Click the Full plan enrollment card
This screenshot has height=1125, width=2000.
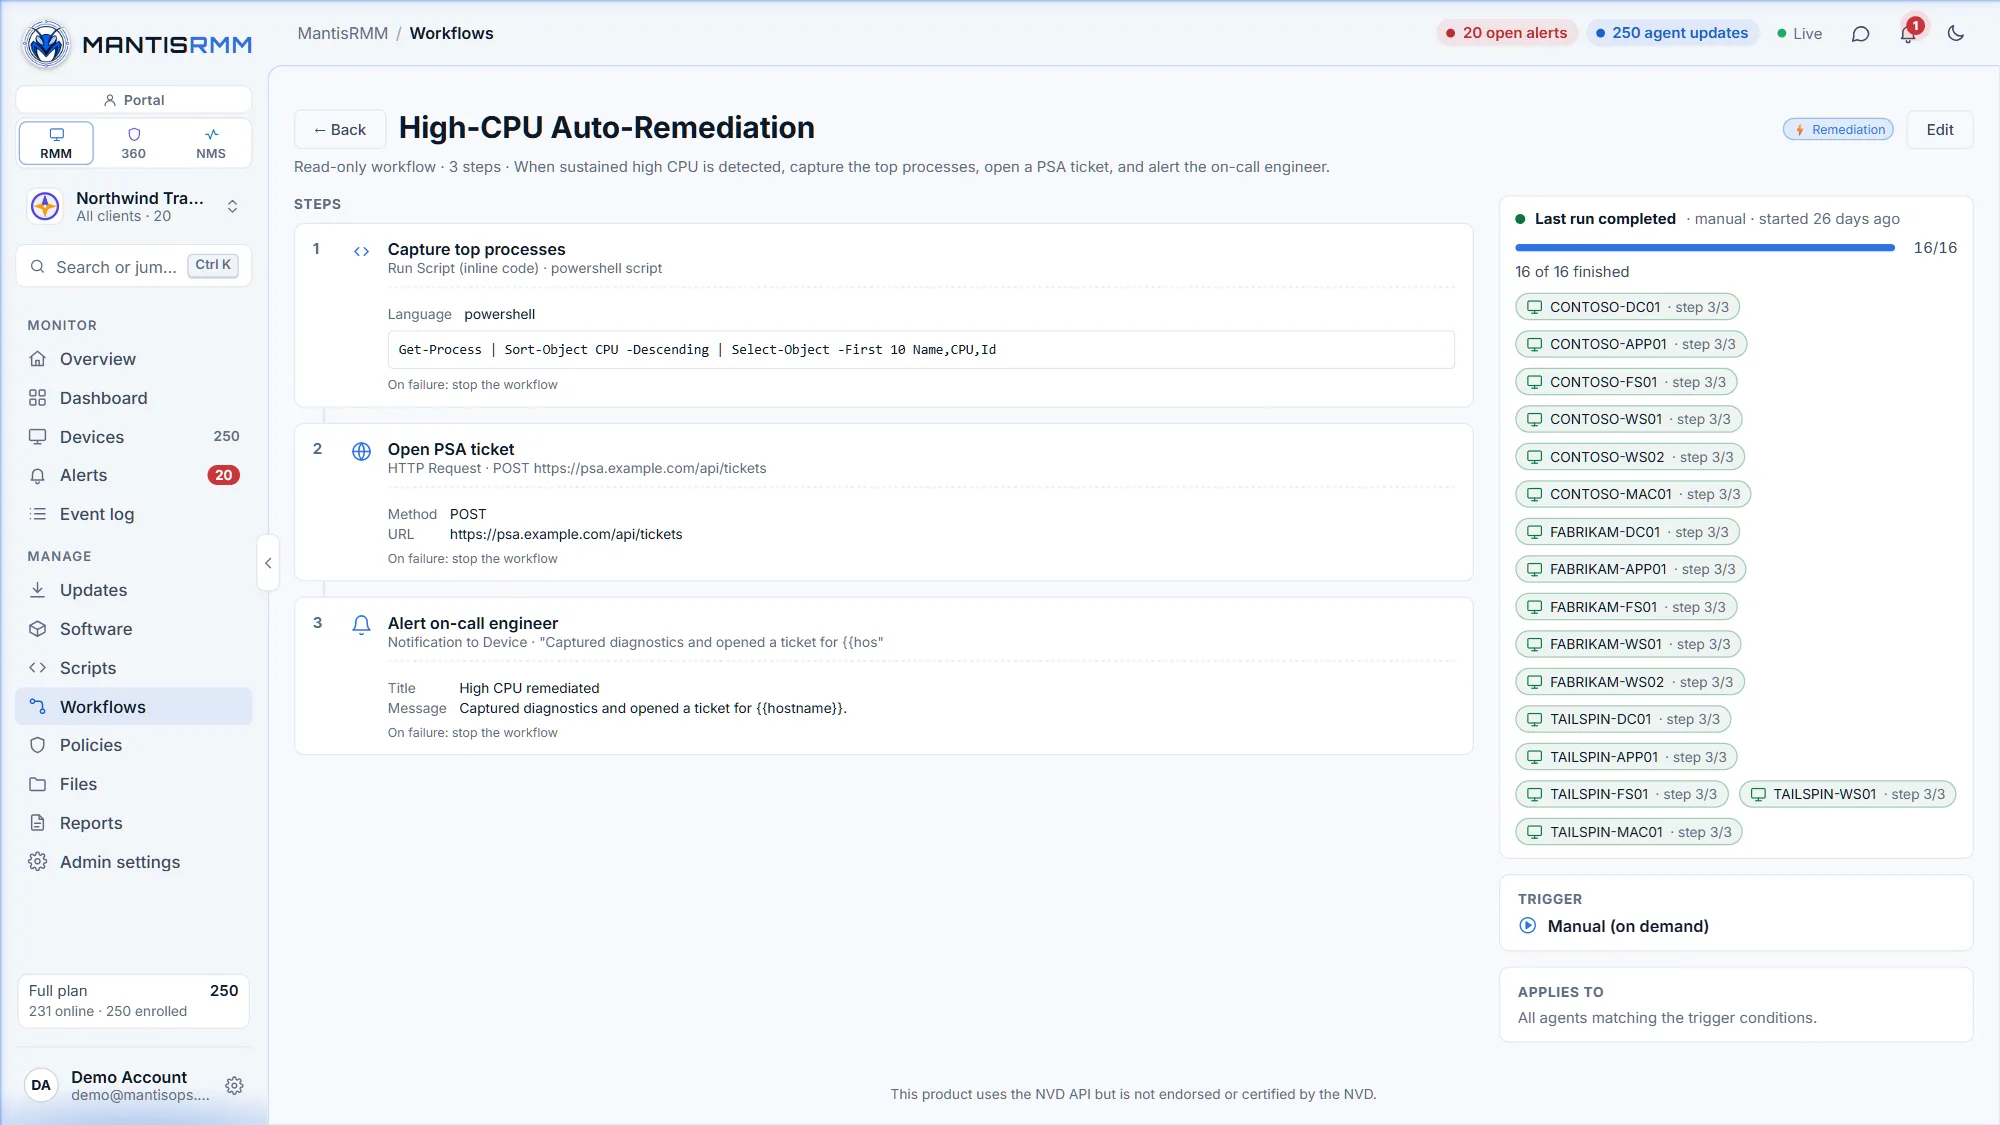click(134, 1000)
